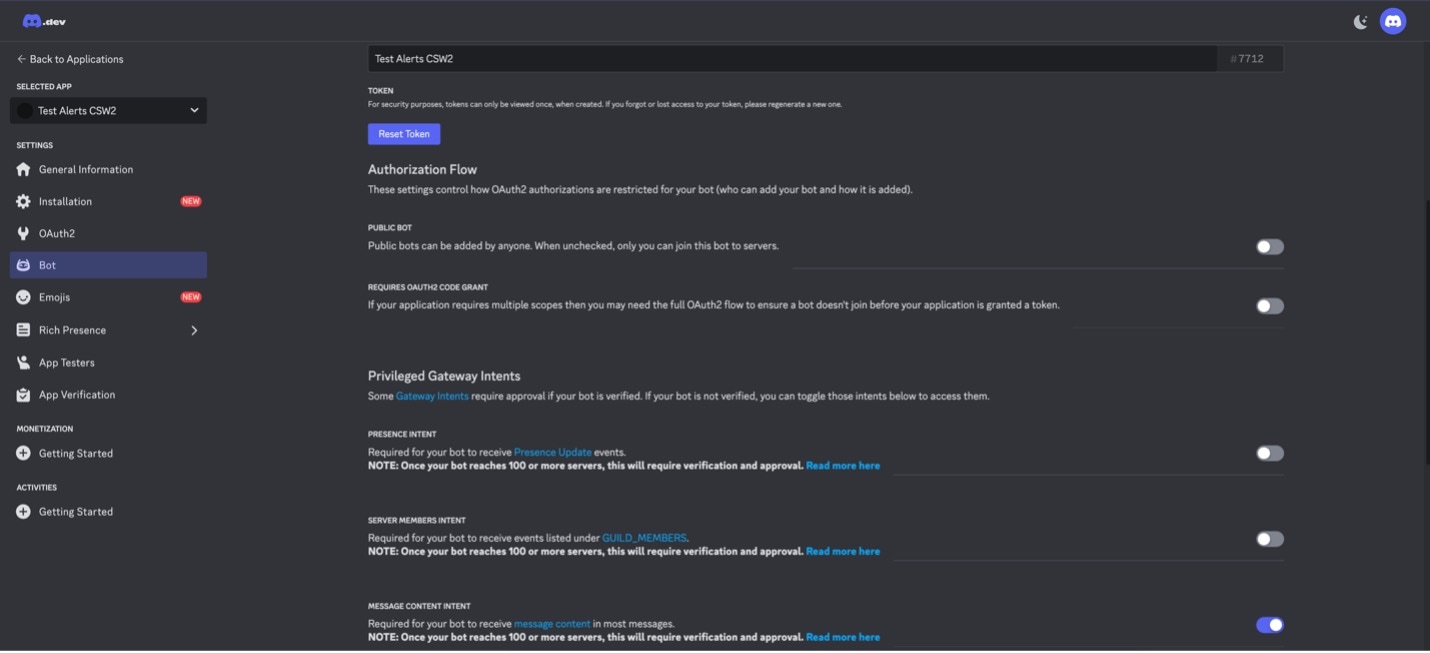Click Read more here under Server Members Intent

click(843, 552)
